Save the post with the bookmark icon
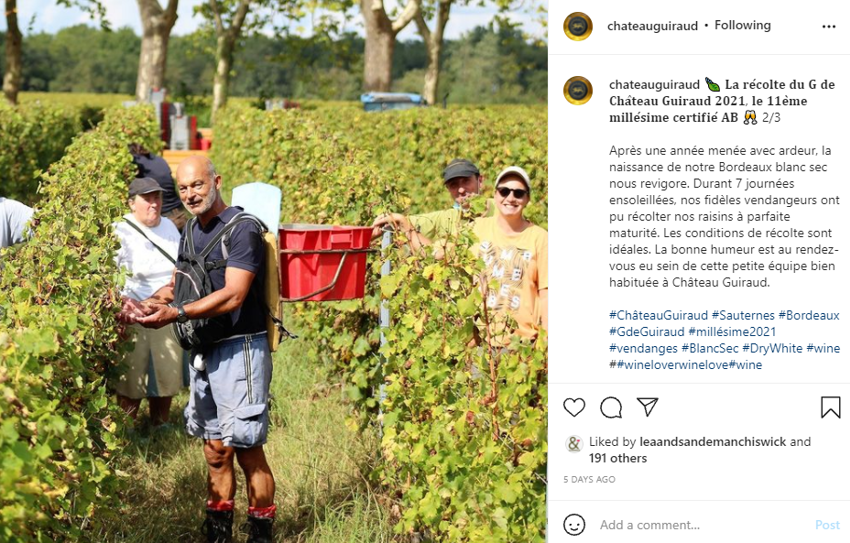 pyautogui.click(x=830, y=408)
